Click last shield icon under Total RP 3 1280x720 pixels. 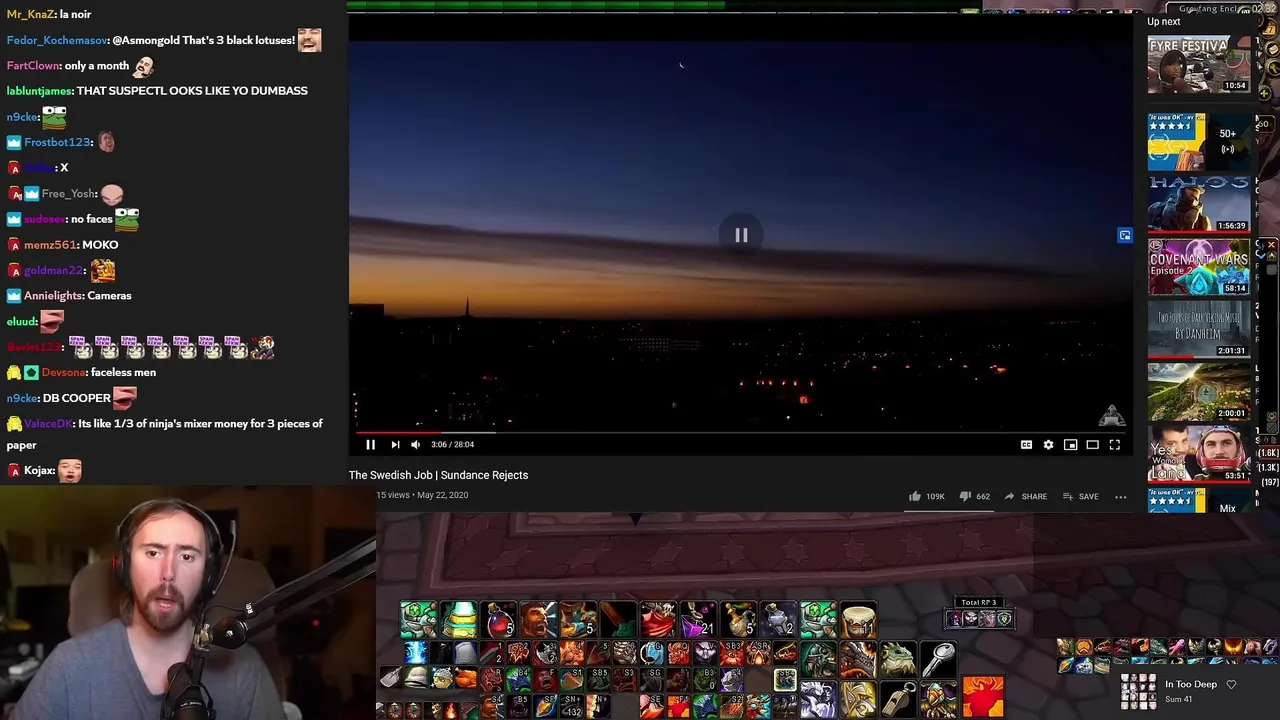coord(1005,619)
